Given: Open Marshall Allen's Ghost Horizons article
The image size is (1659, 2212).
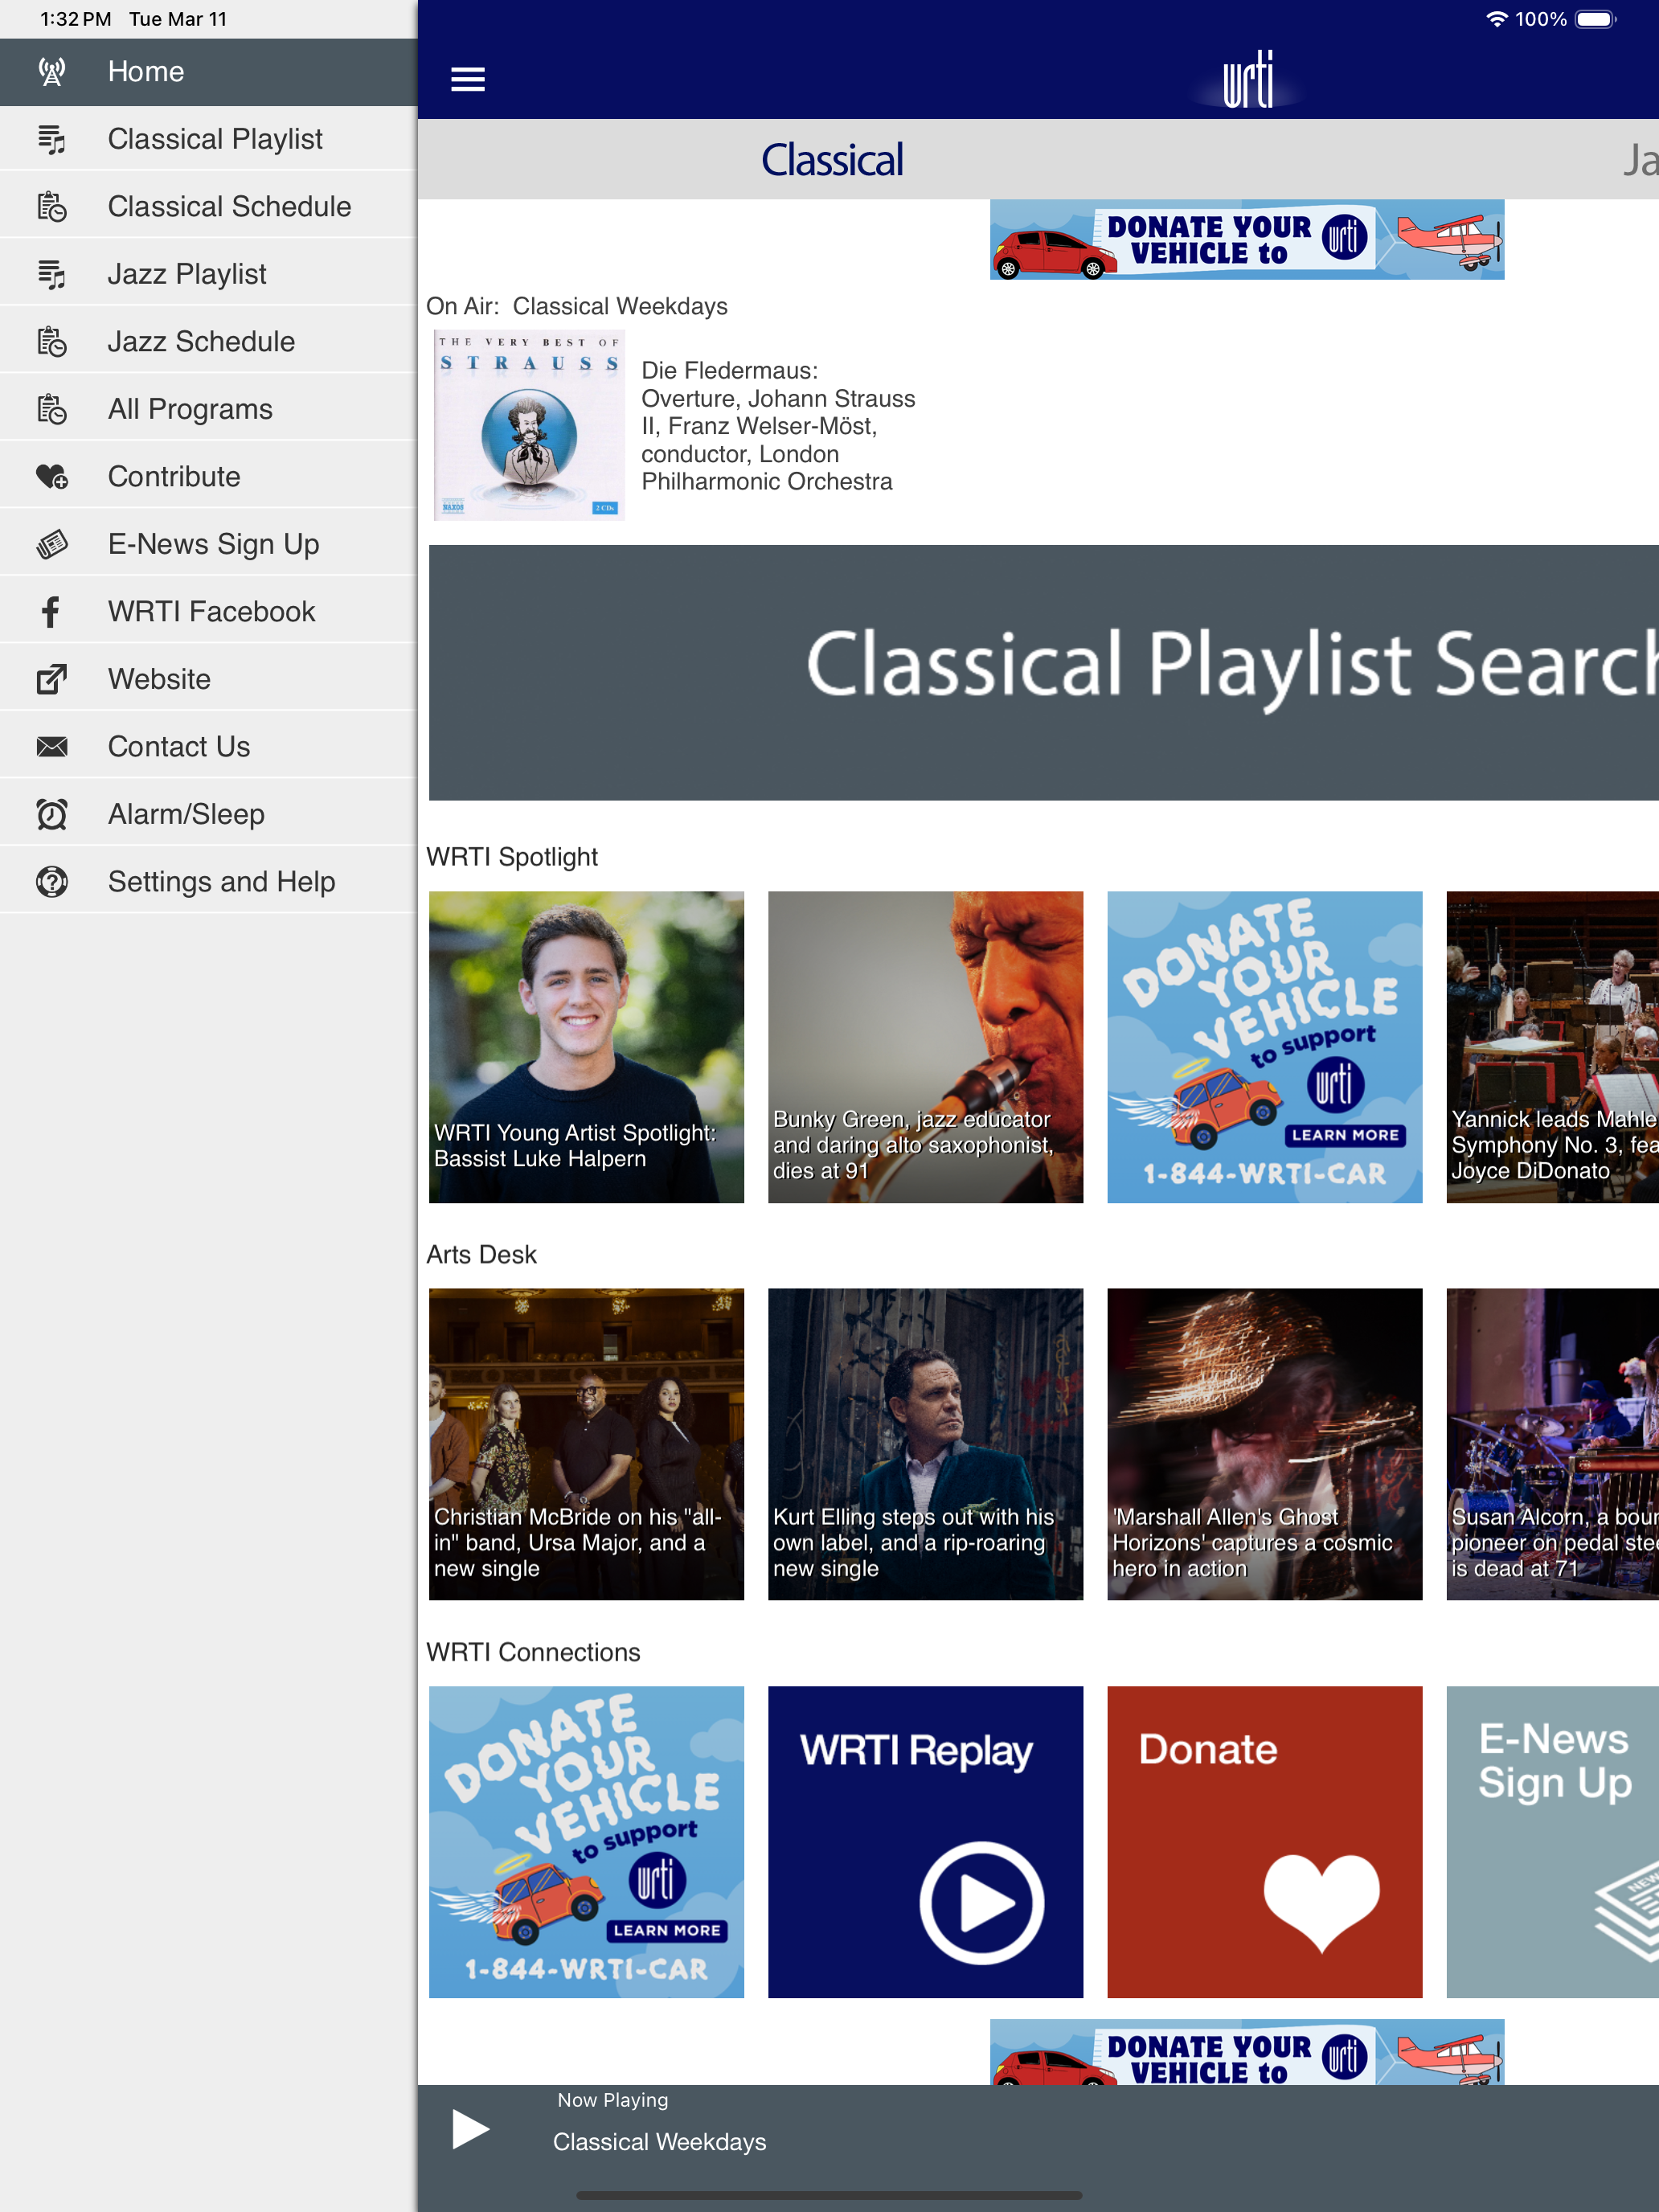Looking at the screenshot, I should tap(1264, 1444).
